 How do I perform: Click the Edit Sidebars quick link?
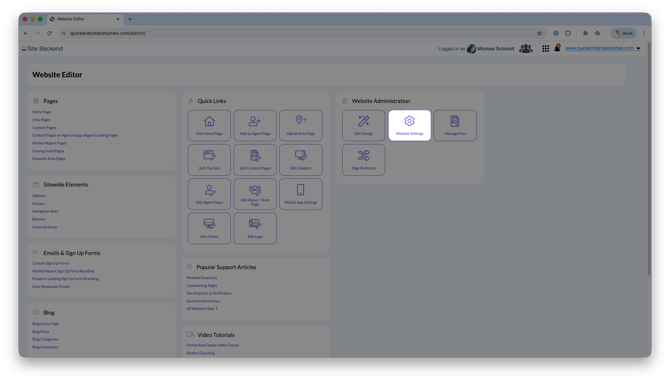point(301,160)
